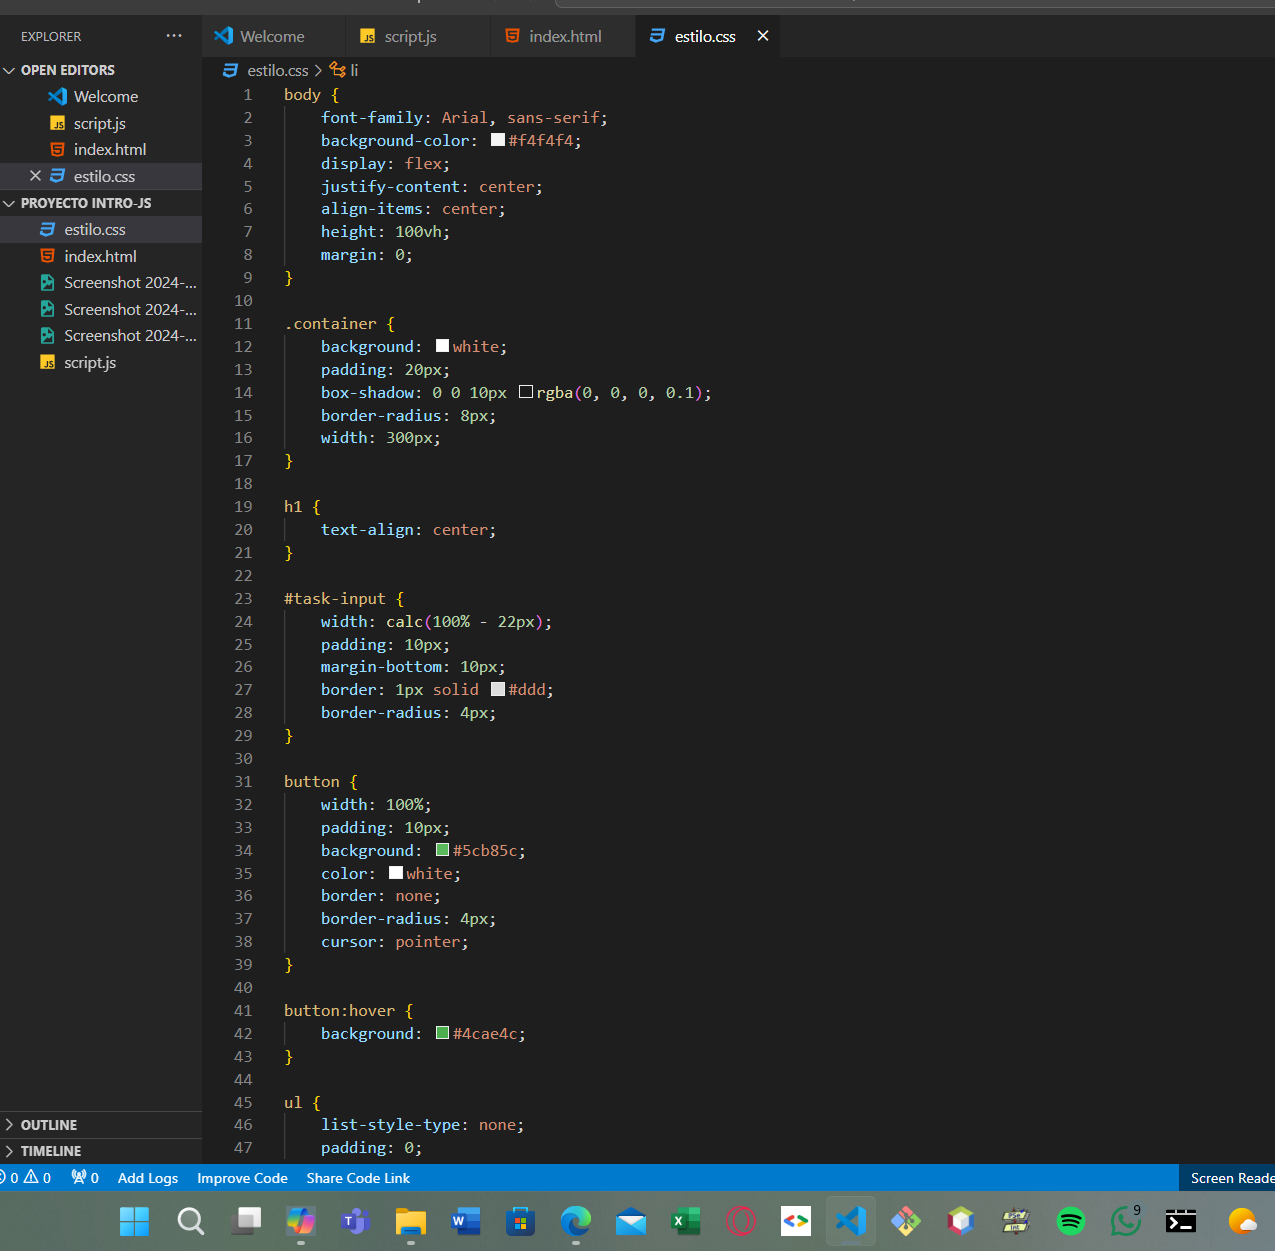Image resolution: width=1275 pixels, height=1251 pixels.
Task: Click button:hover selector on line 41
Action: click(339, 1010)
